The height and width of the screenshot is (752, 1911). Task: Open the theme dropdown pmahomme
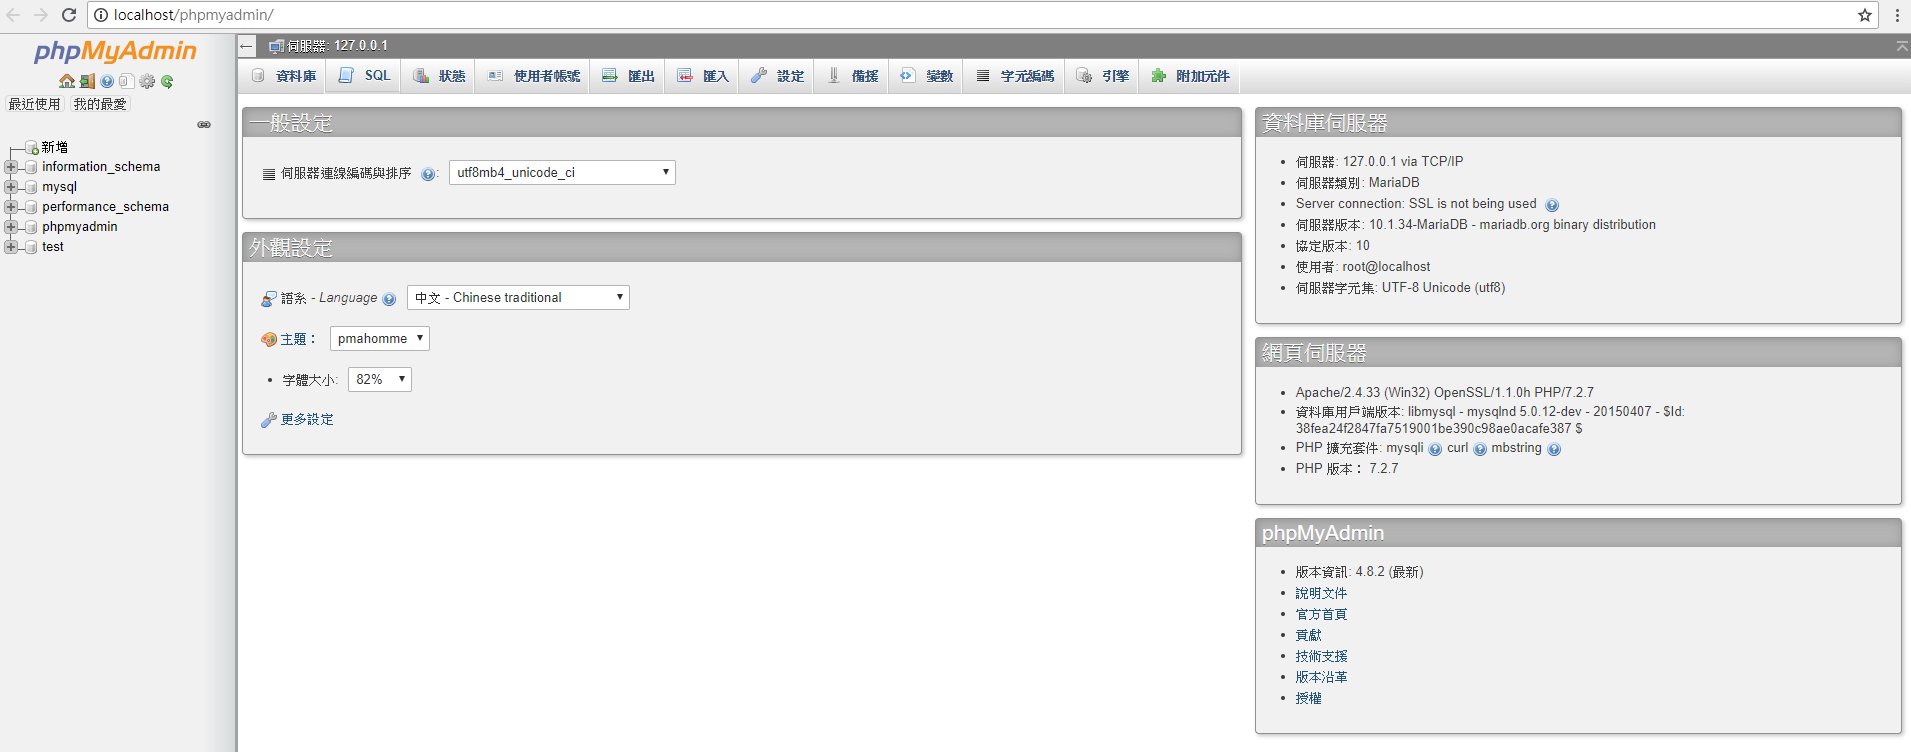(380, 339)
